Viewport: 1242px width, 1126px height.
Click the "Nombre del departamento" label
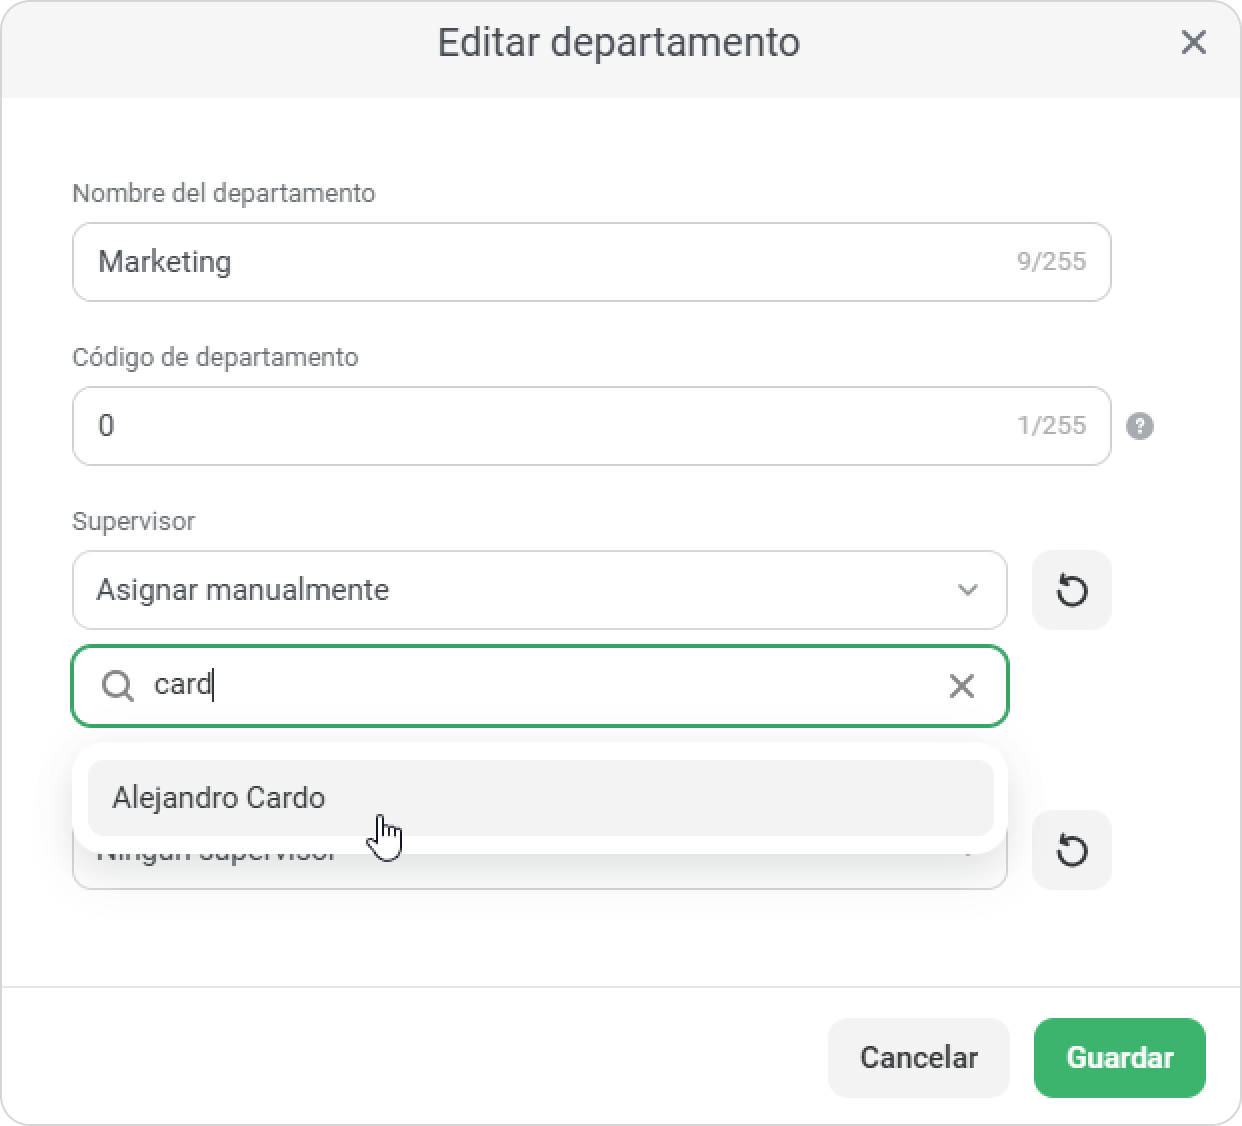coord(224,193)
